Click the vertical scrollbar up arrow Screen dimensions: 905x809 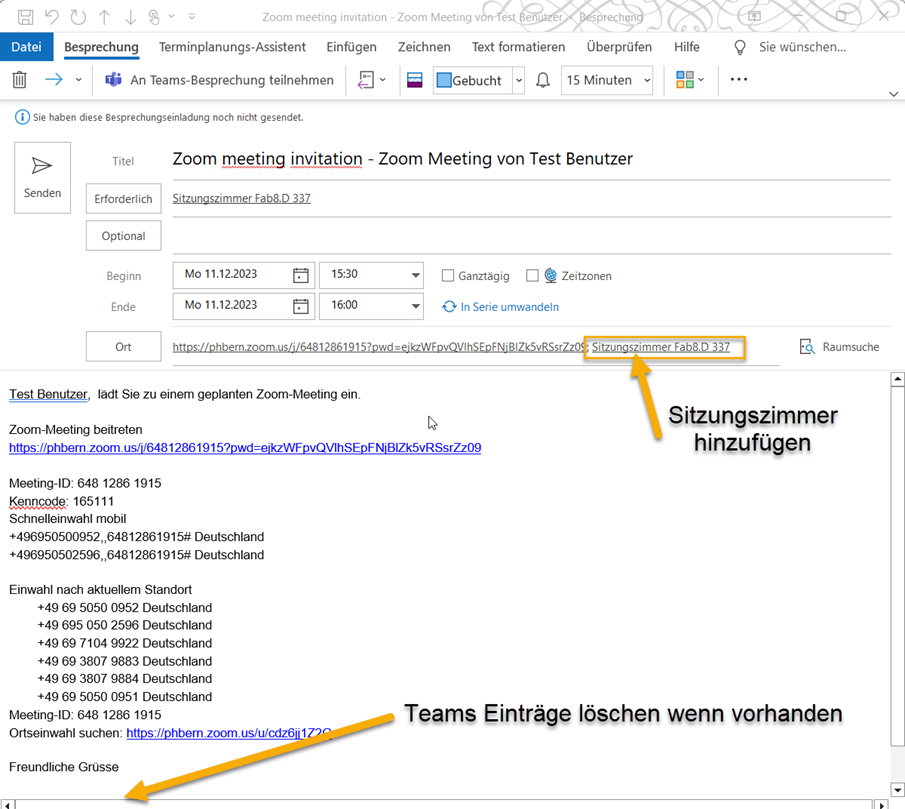897,379
